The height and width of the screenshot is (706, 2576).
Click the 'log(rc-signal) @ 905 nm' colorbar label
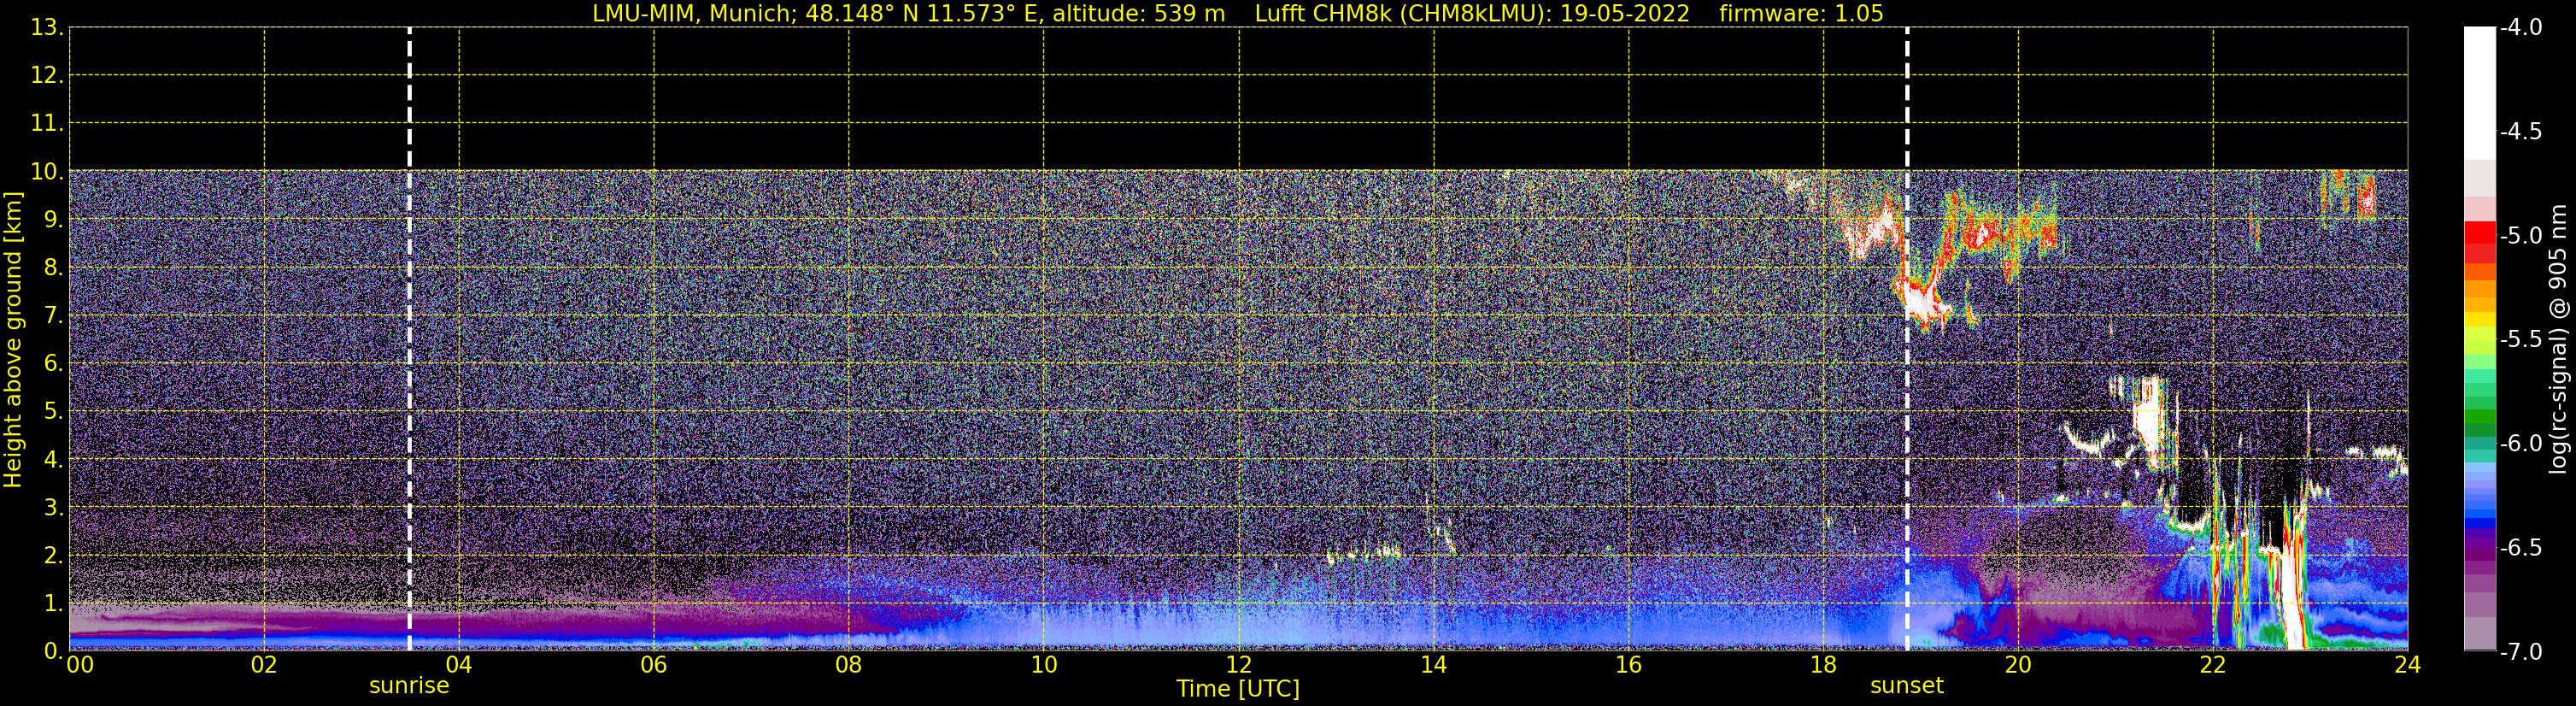tap(2559, 339)
